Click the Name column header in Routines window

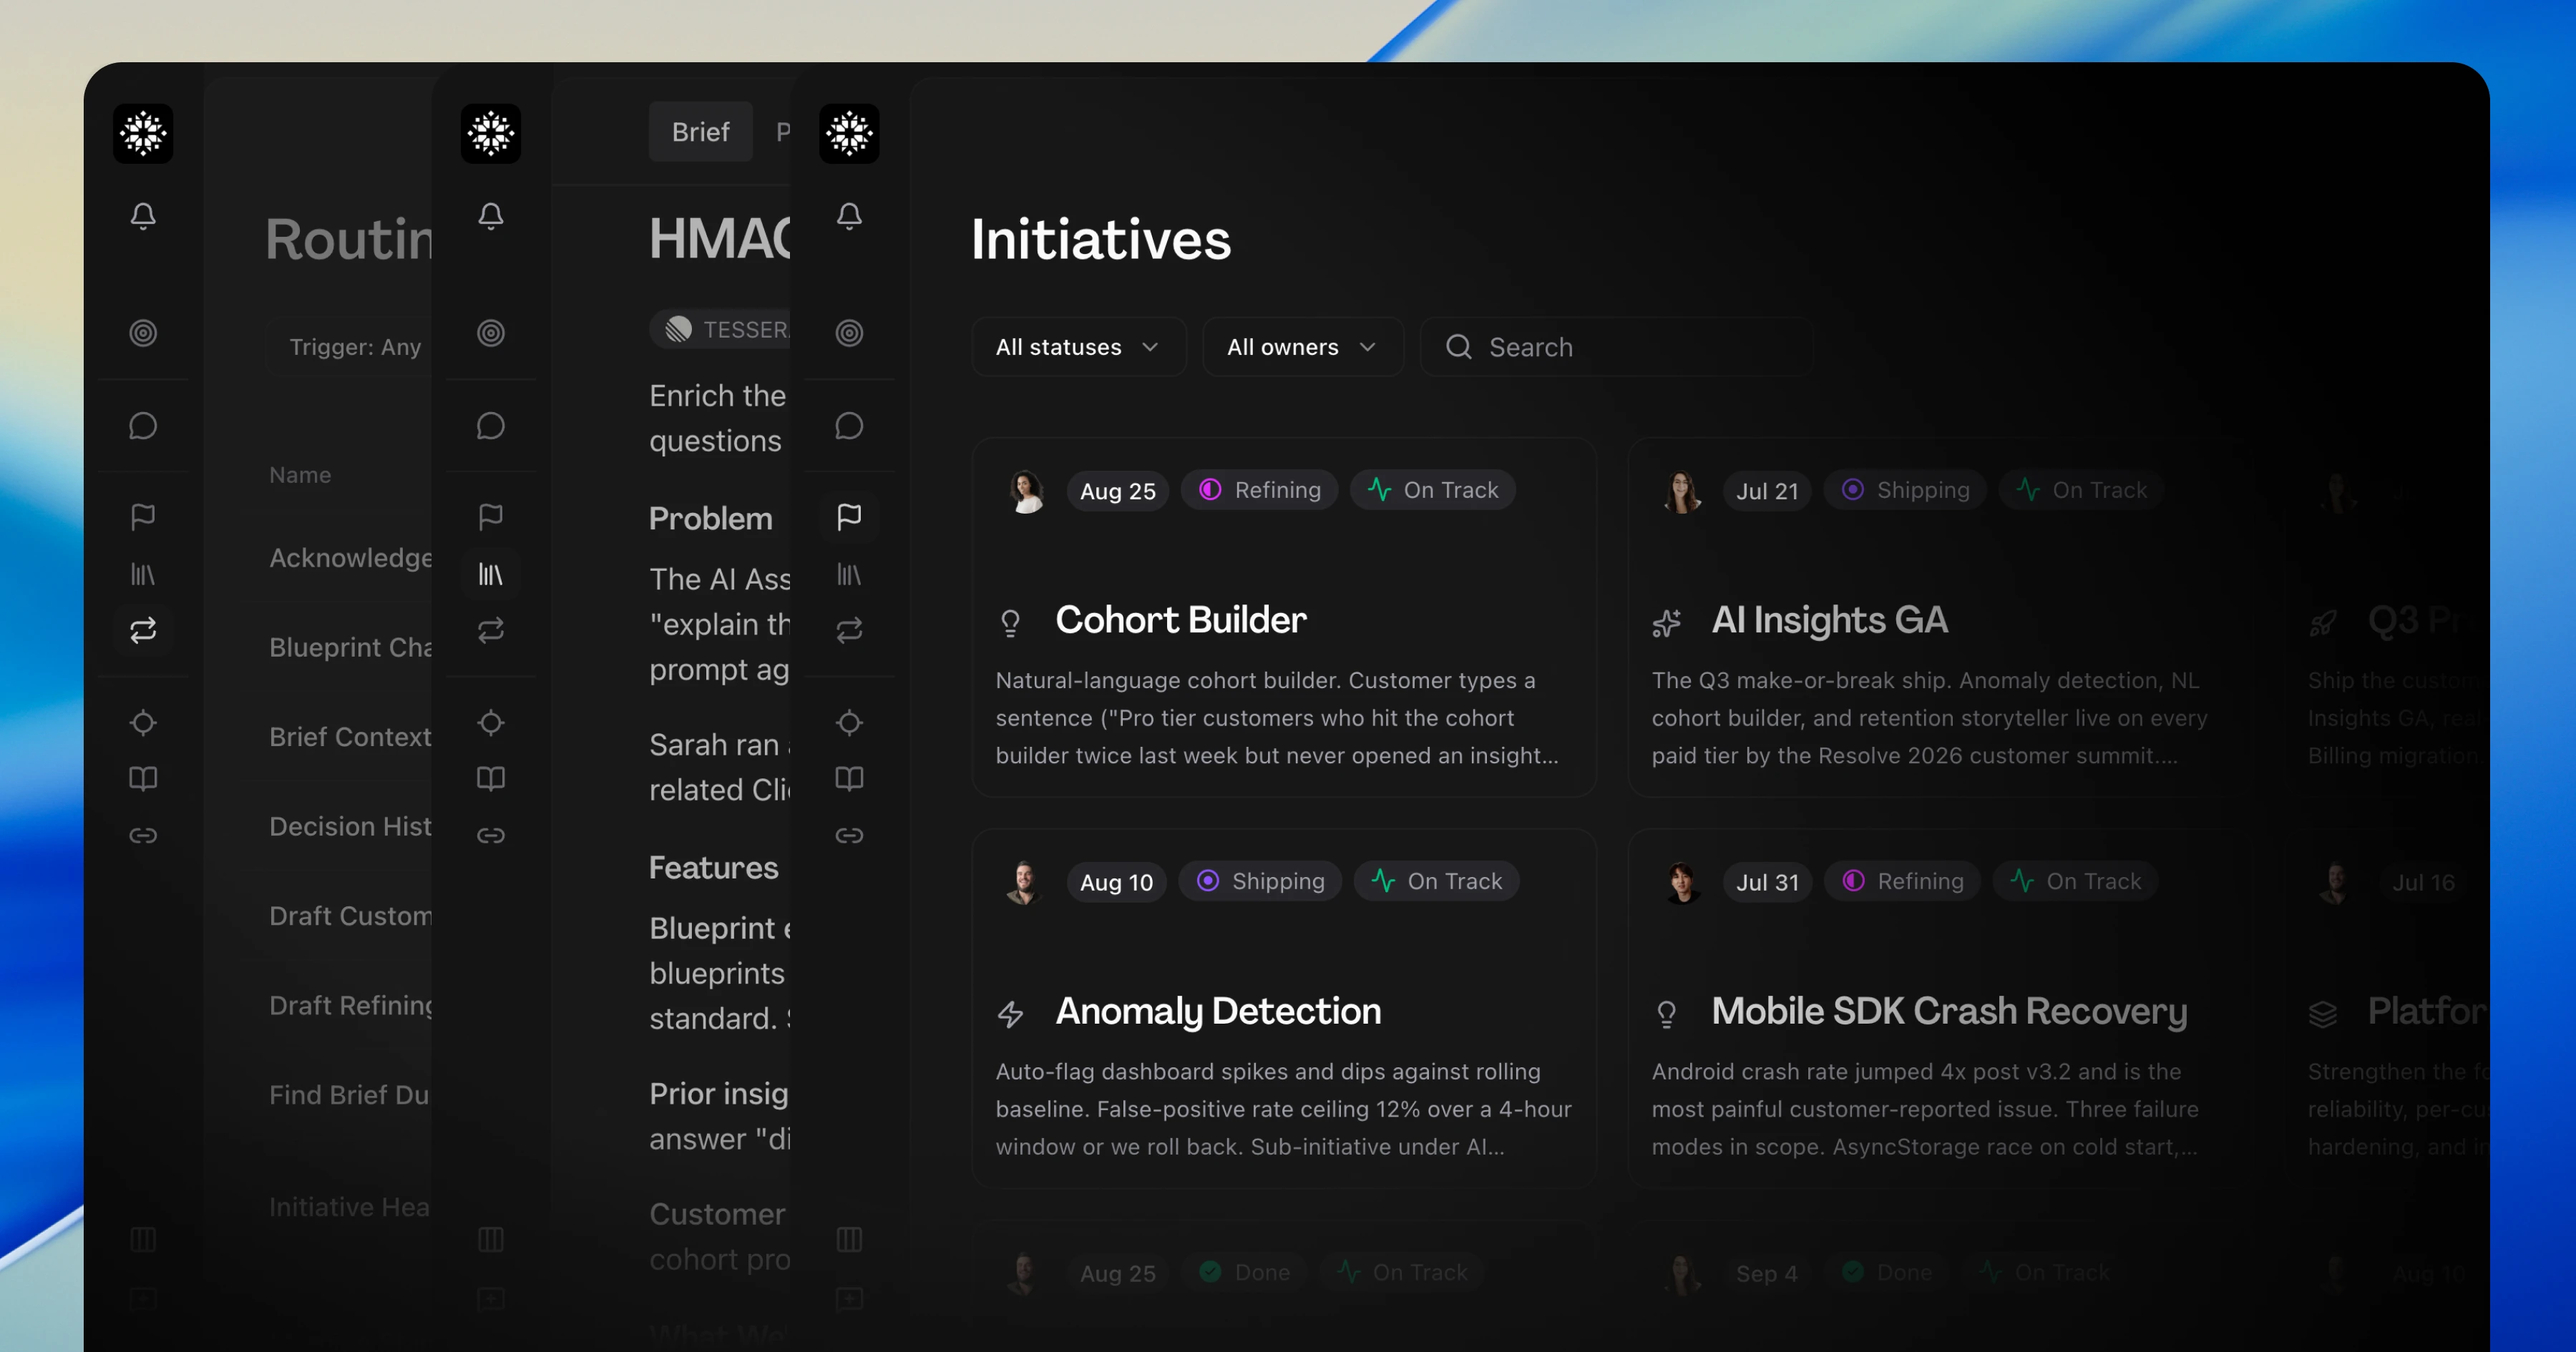coord(300,475)
